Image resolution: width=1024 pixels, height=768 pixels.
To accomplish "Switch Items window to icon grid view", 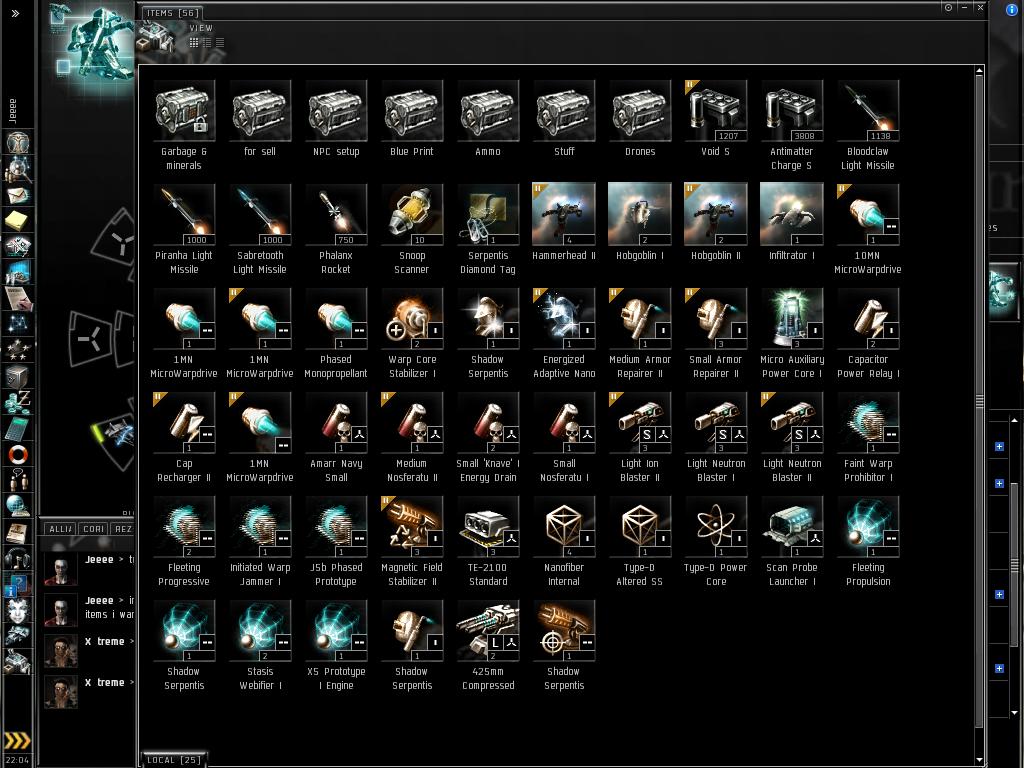I will coord(194,42).
